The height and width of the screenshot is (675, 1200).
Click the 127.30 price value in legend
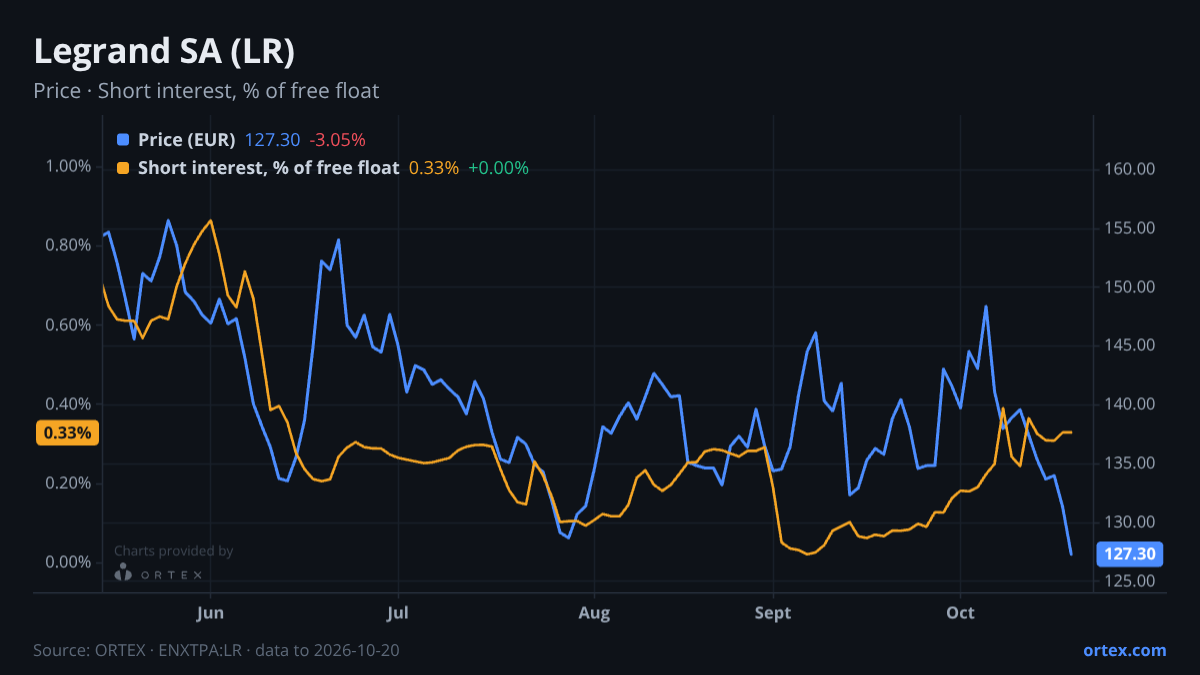coord(272,140)
